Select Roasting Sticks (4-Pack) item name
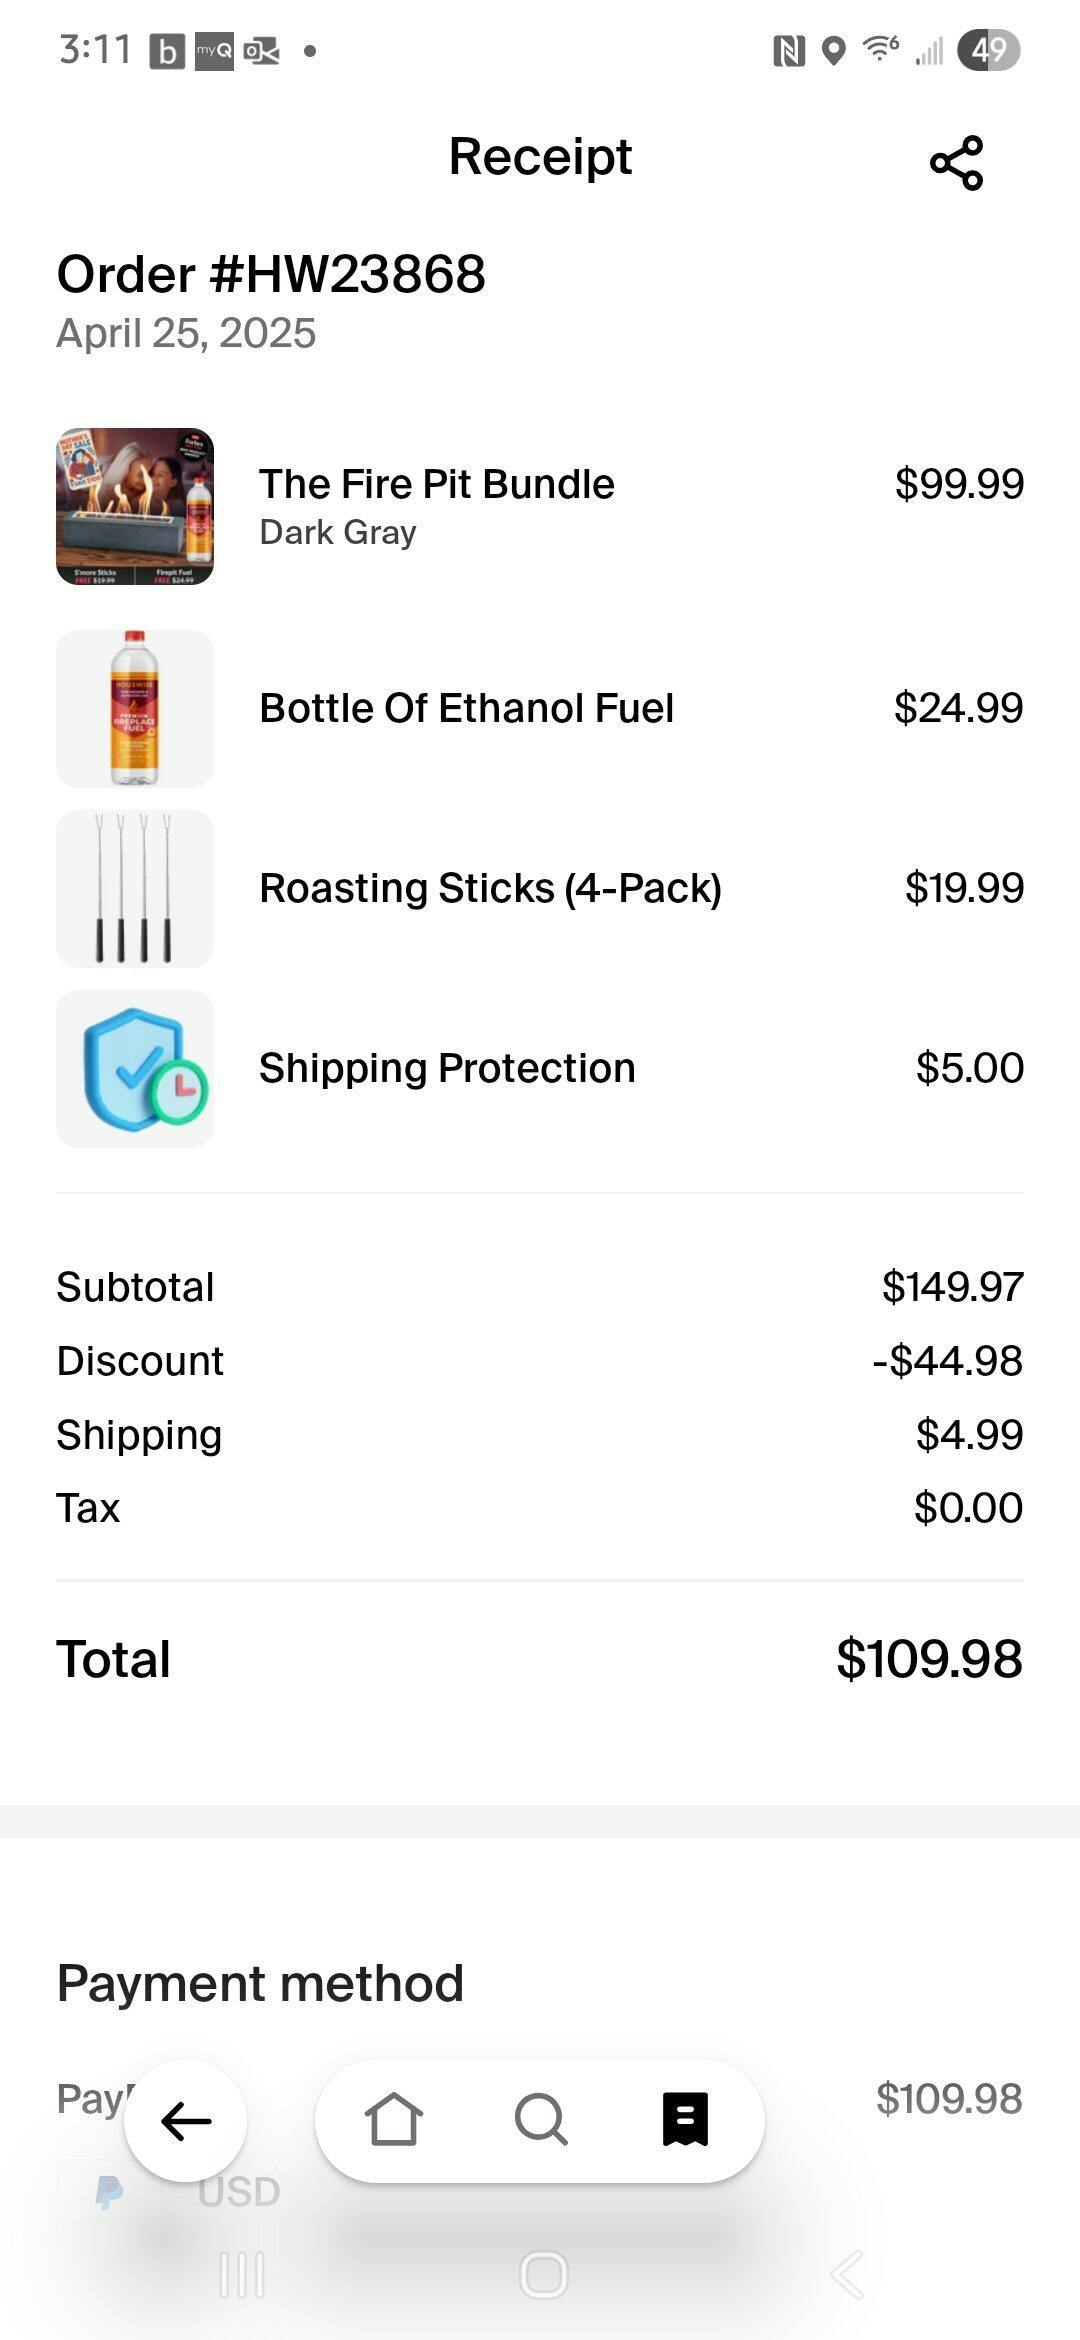Screen dimensions: 1080x2340 tap(490, 889)
